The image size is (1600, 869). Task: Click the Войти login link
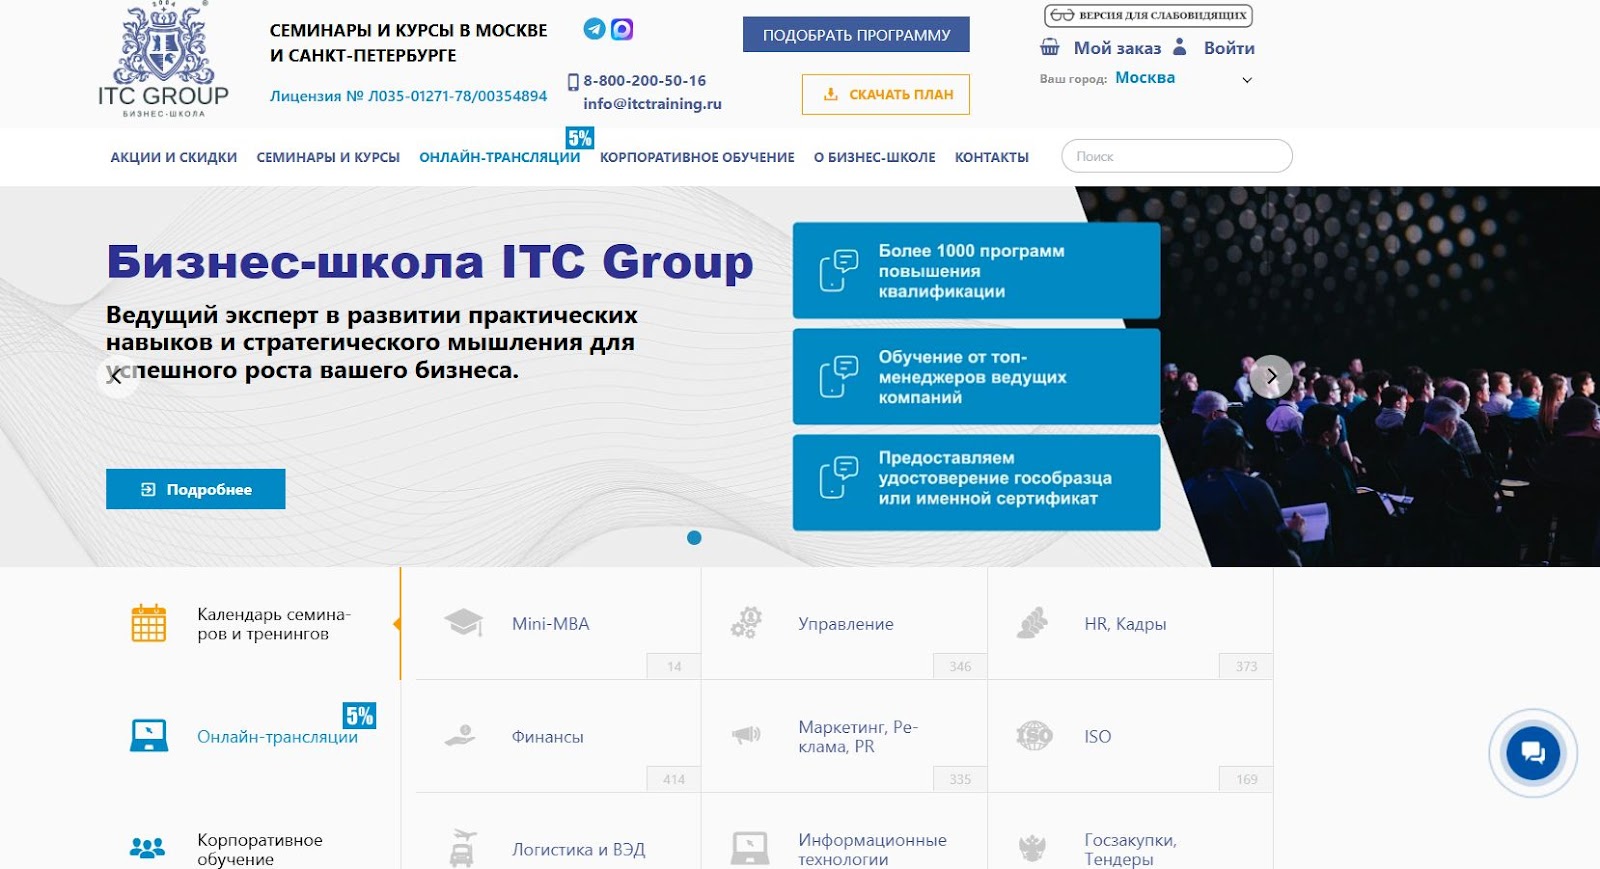click(x=1229, y=48)
